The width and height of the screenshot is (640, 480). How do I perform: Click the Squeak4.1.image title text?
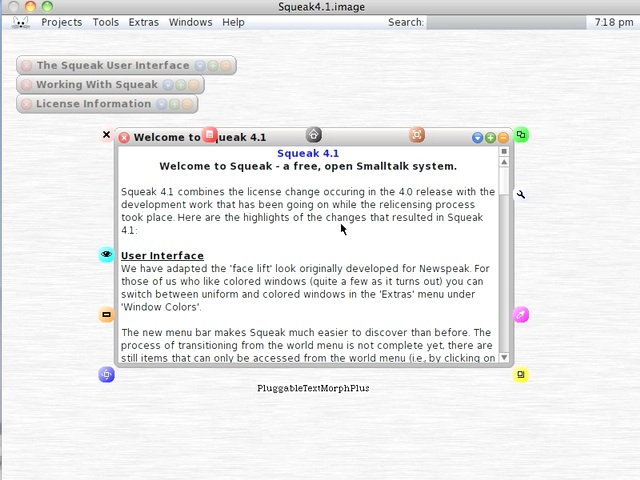(322, 7)
